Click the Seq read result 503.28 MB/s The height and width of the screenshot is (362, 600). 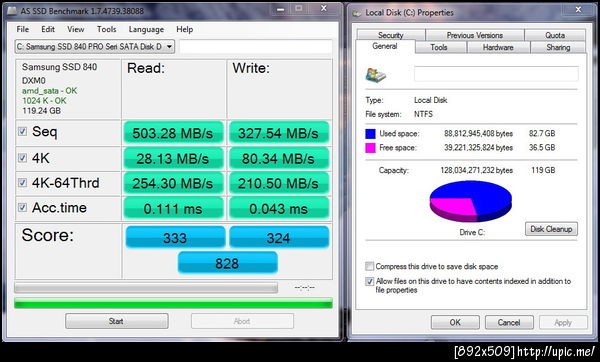coord(173,133)
